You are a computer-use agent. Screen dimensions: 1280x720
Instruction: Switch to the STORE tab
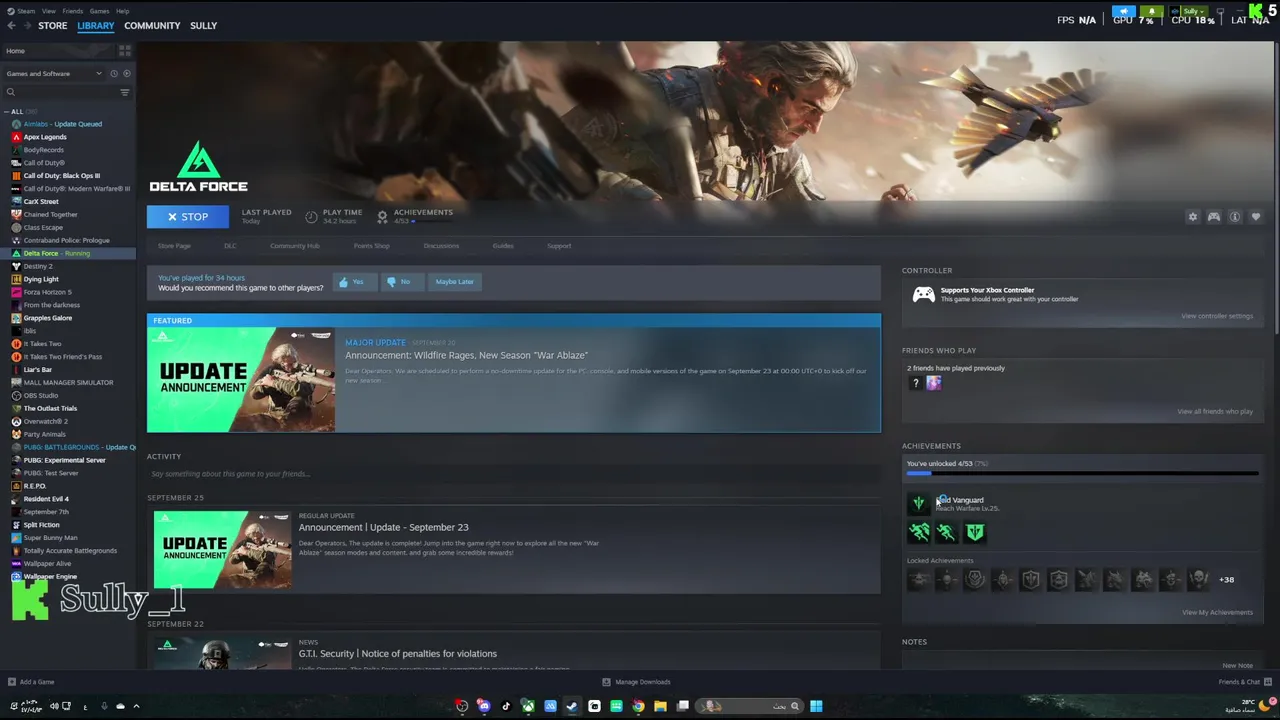(53, 26)
